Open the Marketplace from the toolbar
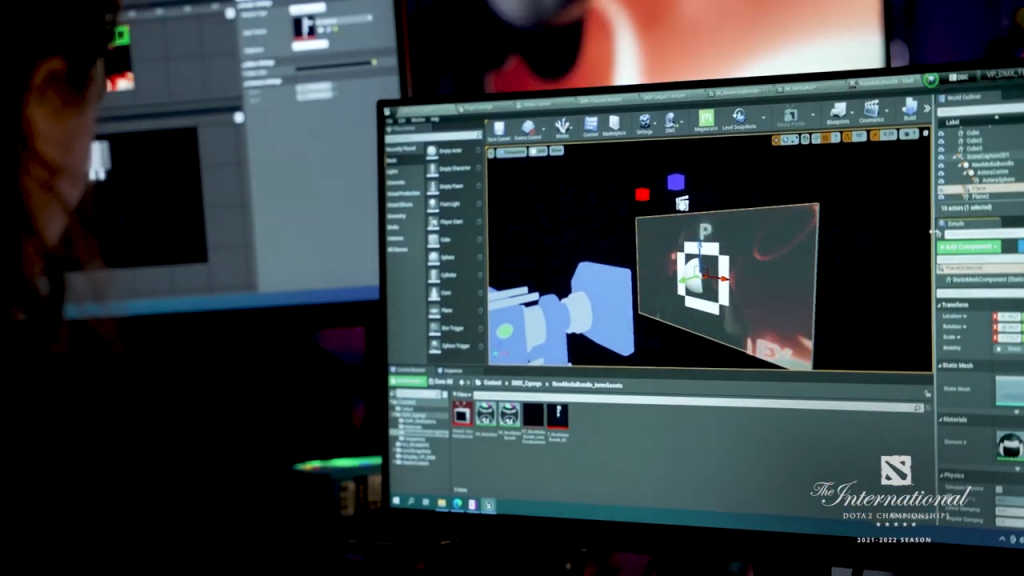This screenshot has height=576, width=1024. point(614,122)
